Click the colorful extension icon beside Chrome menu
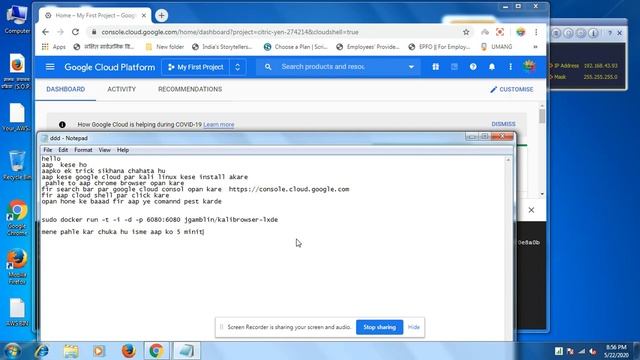The width and height of the screenshot is (640, 360). pyautogui.click(x=520, y=32)
